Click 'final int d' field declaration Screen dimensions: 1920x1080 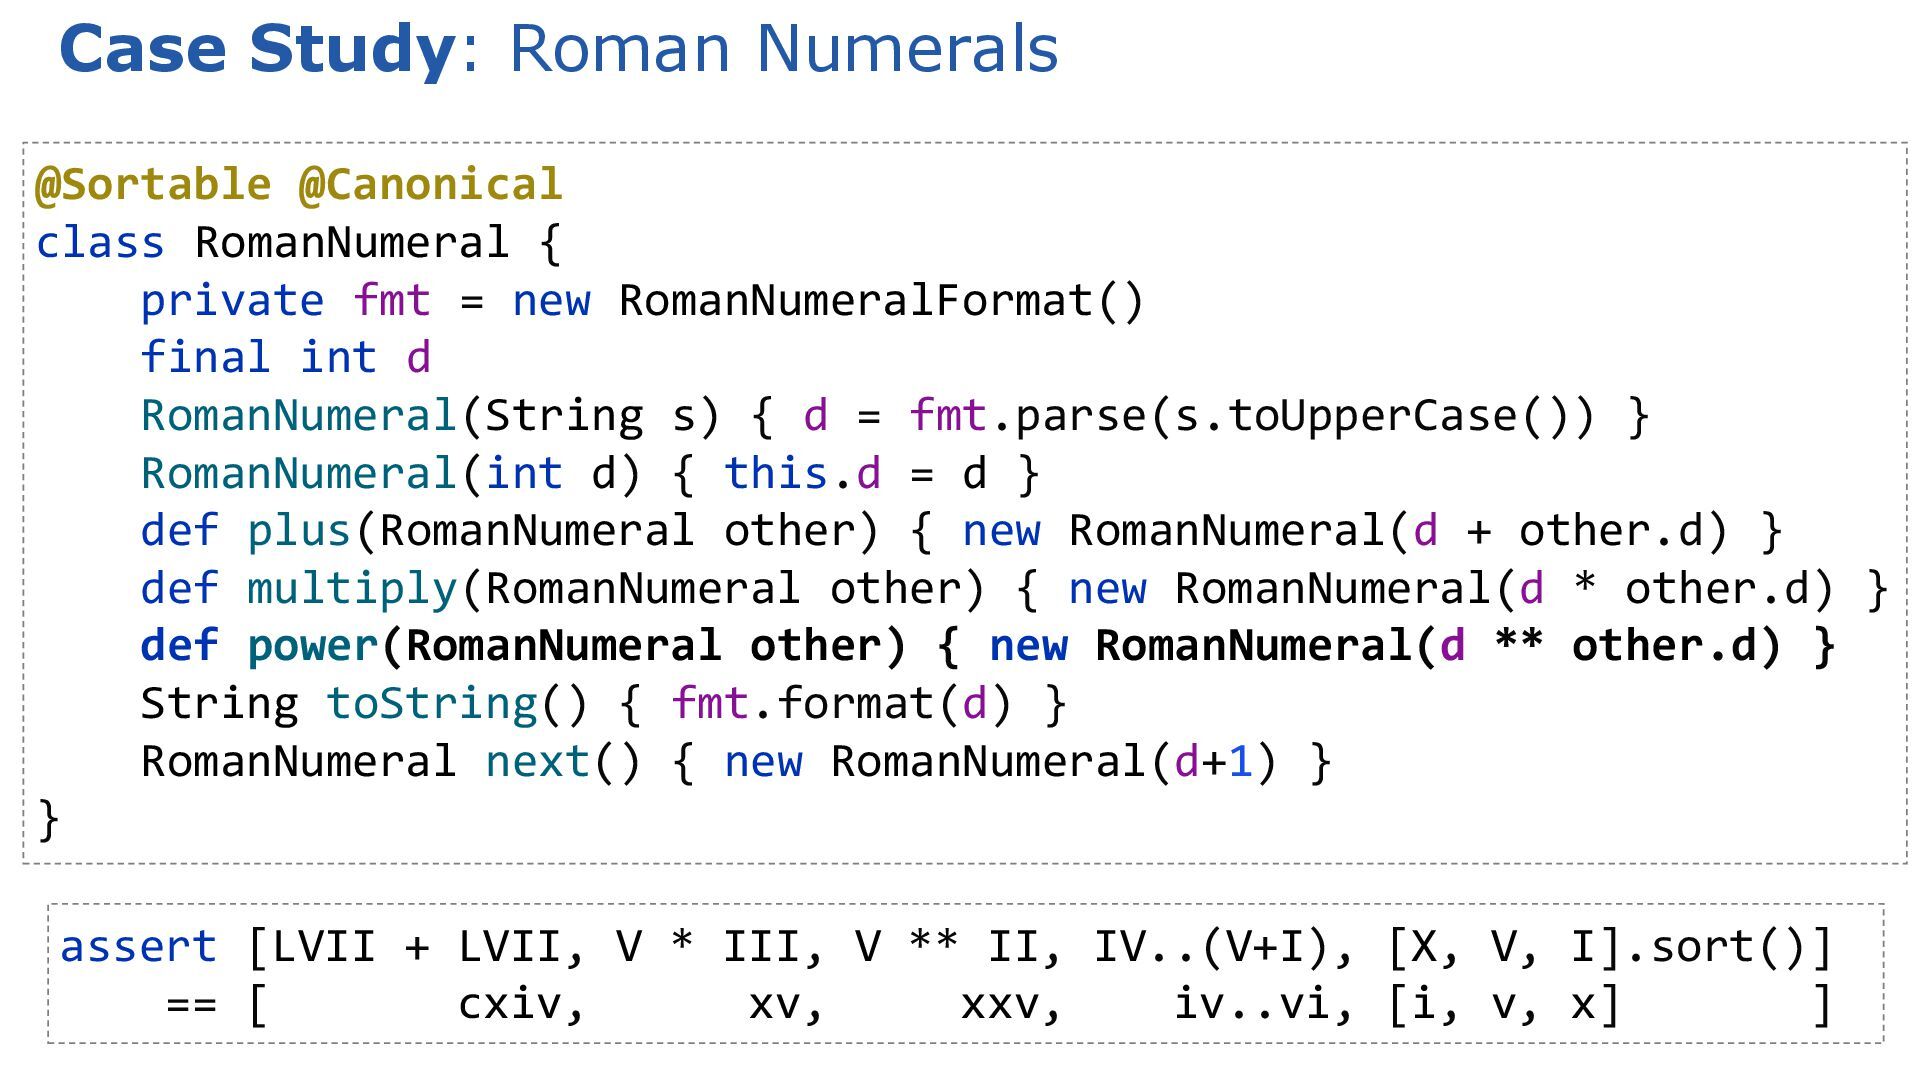[x=285, y=358]
